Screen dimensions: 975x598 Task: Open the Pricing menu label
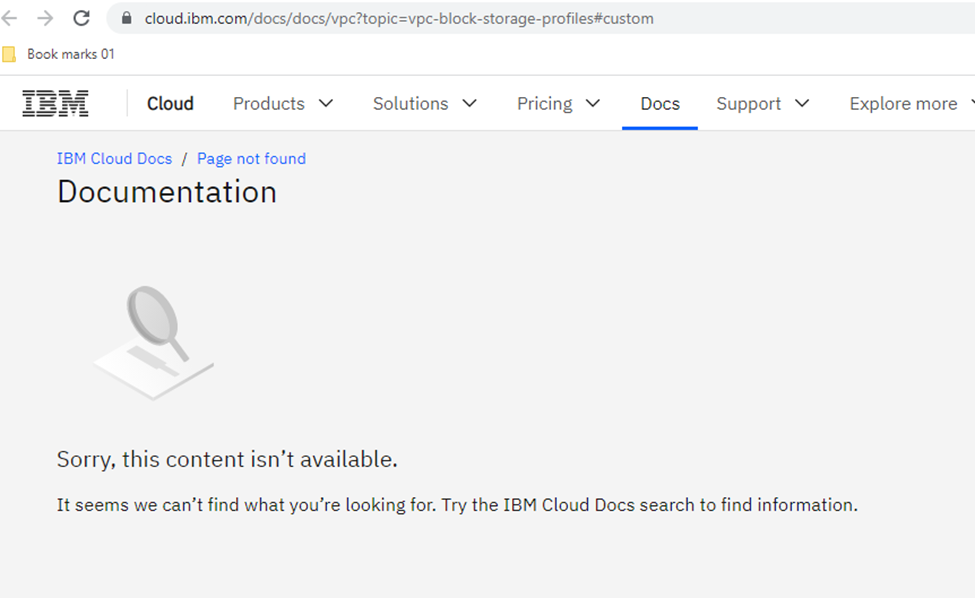[545, 104]
